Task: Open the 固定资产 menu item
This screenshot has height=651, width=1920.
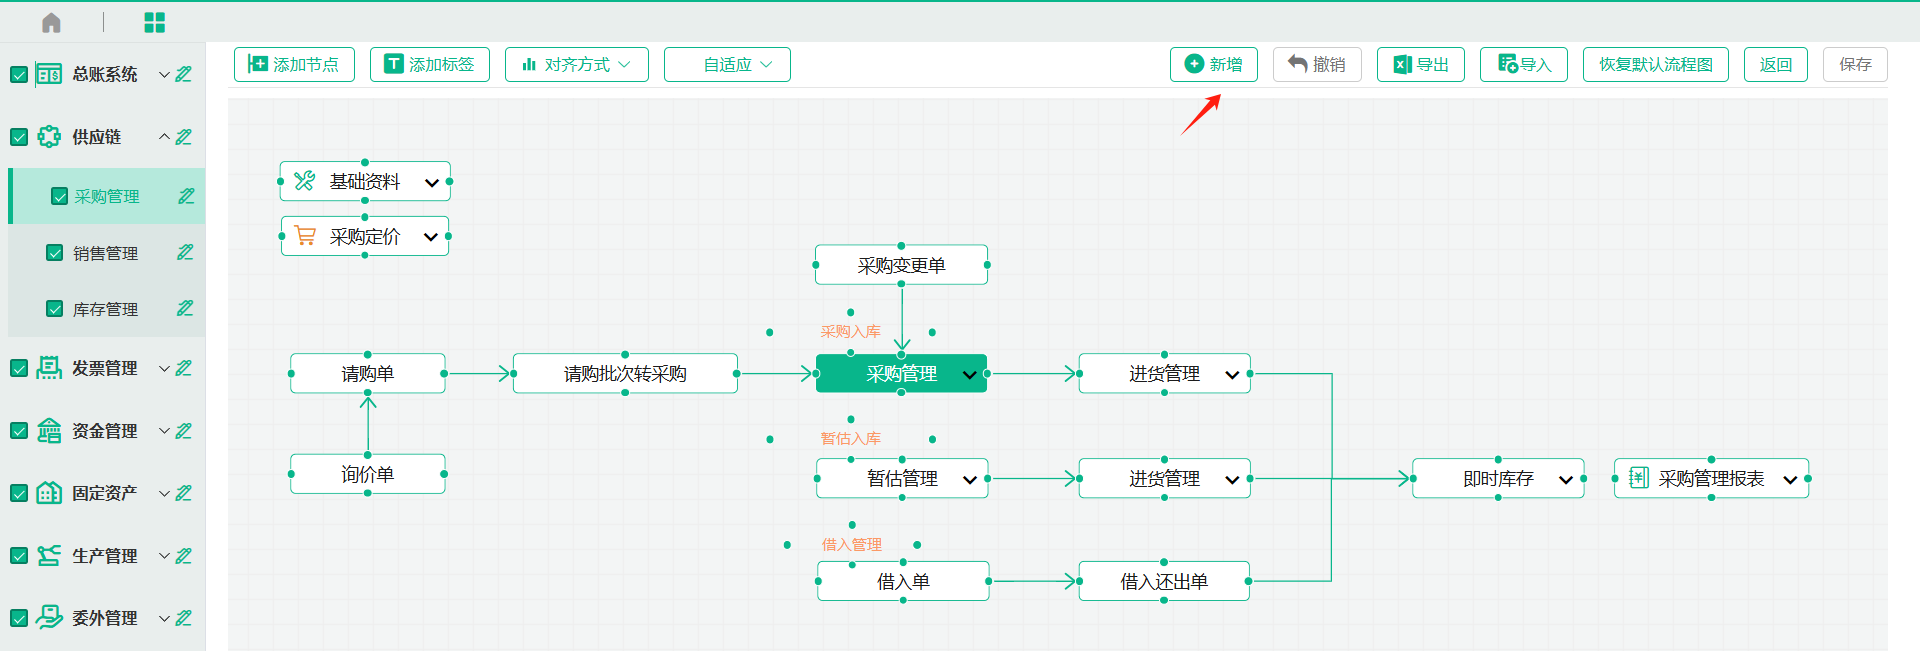Action: pos(104,493)
